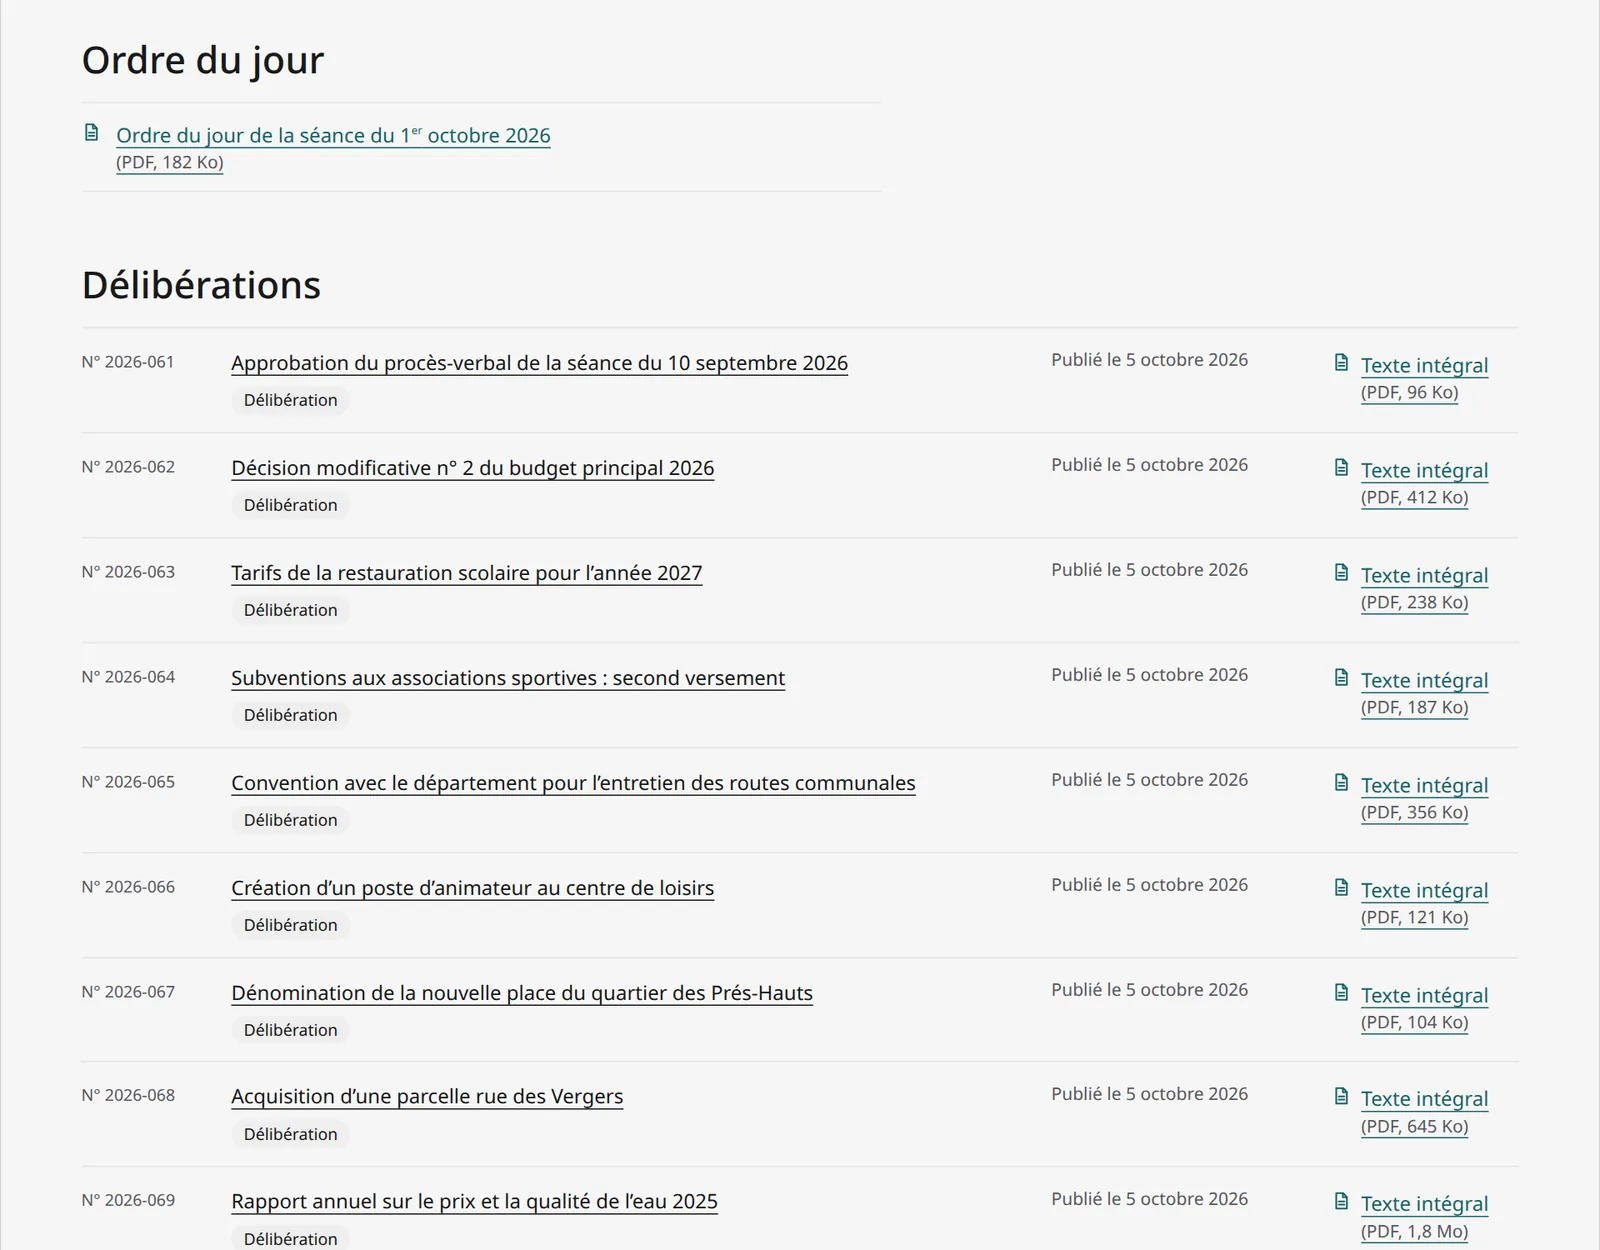Click the PDF icon next to the 412 Ko file
Viewport: 1600px width, 1250px height.
click(x=1341, y=467)
